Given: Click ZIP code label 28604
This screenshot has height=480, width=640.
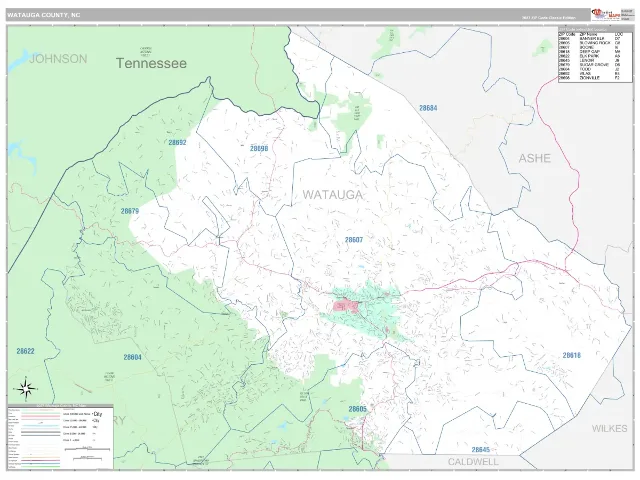Looking at the screenshot, I should coord(132,357).
